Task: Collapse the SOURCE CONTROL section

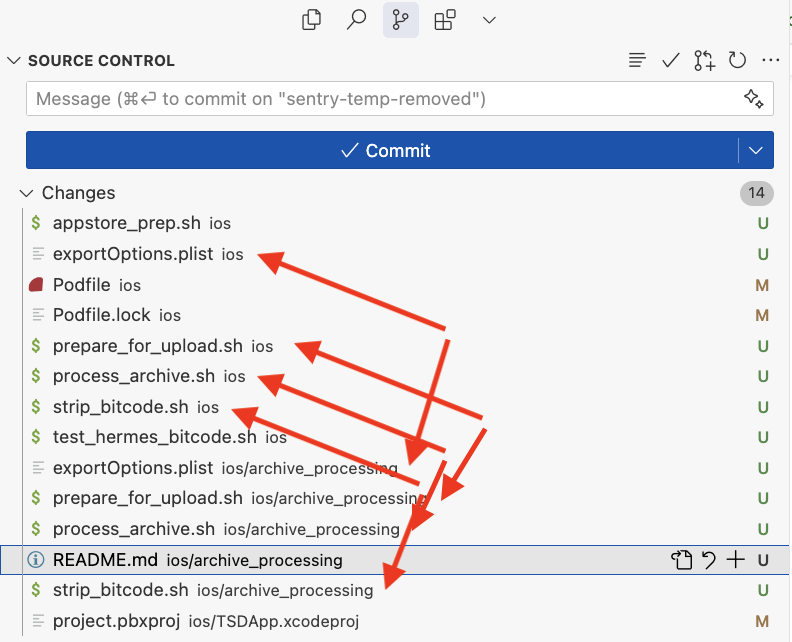Action: [14, 61]
